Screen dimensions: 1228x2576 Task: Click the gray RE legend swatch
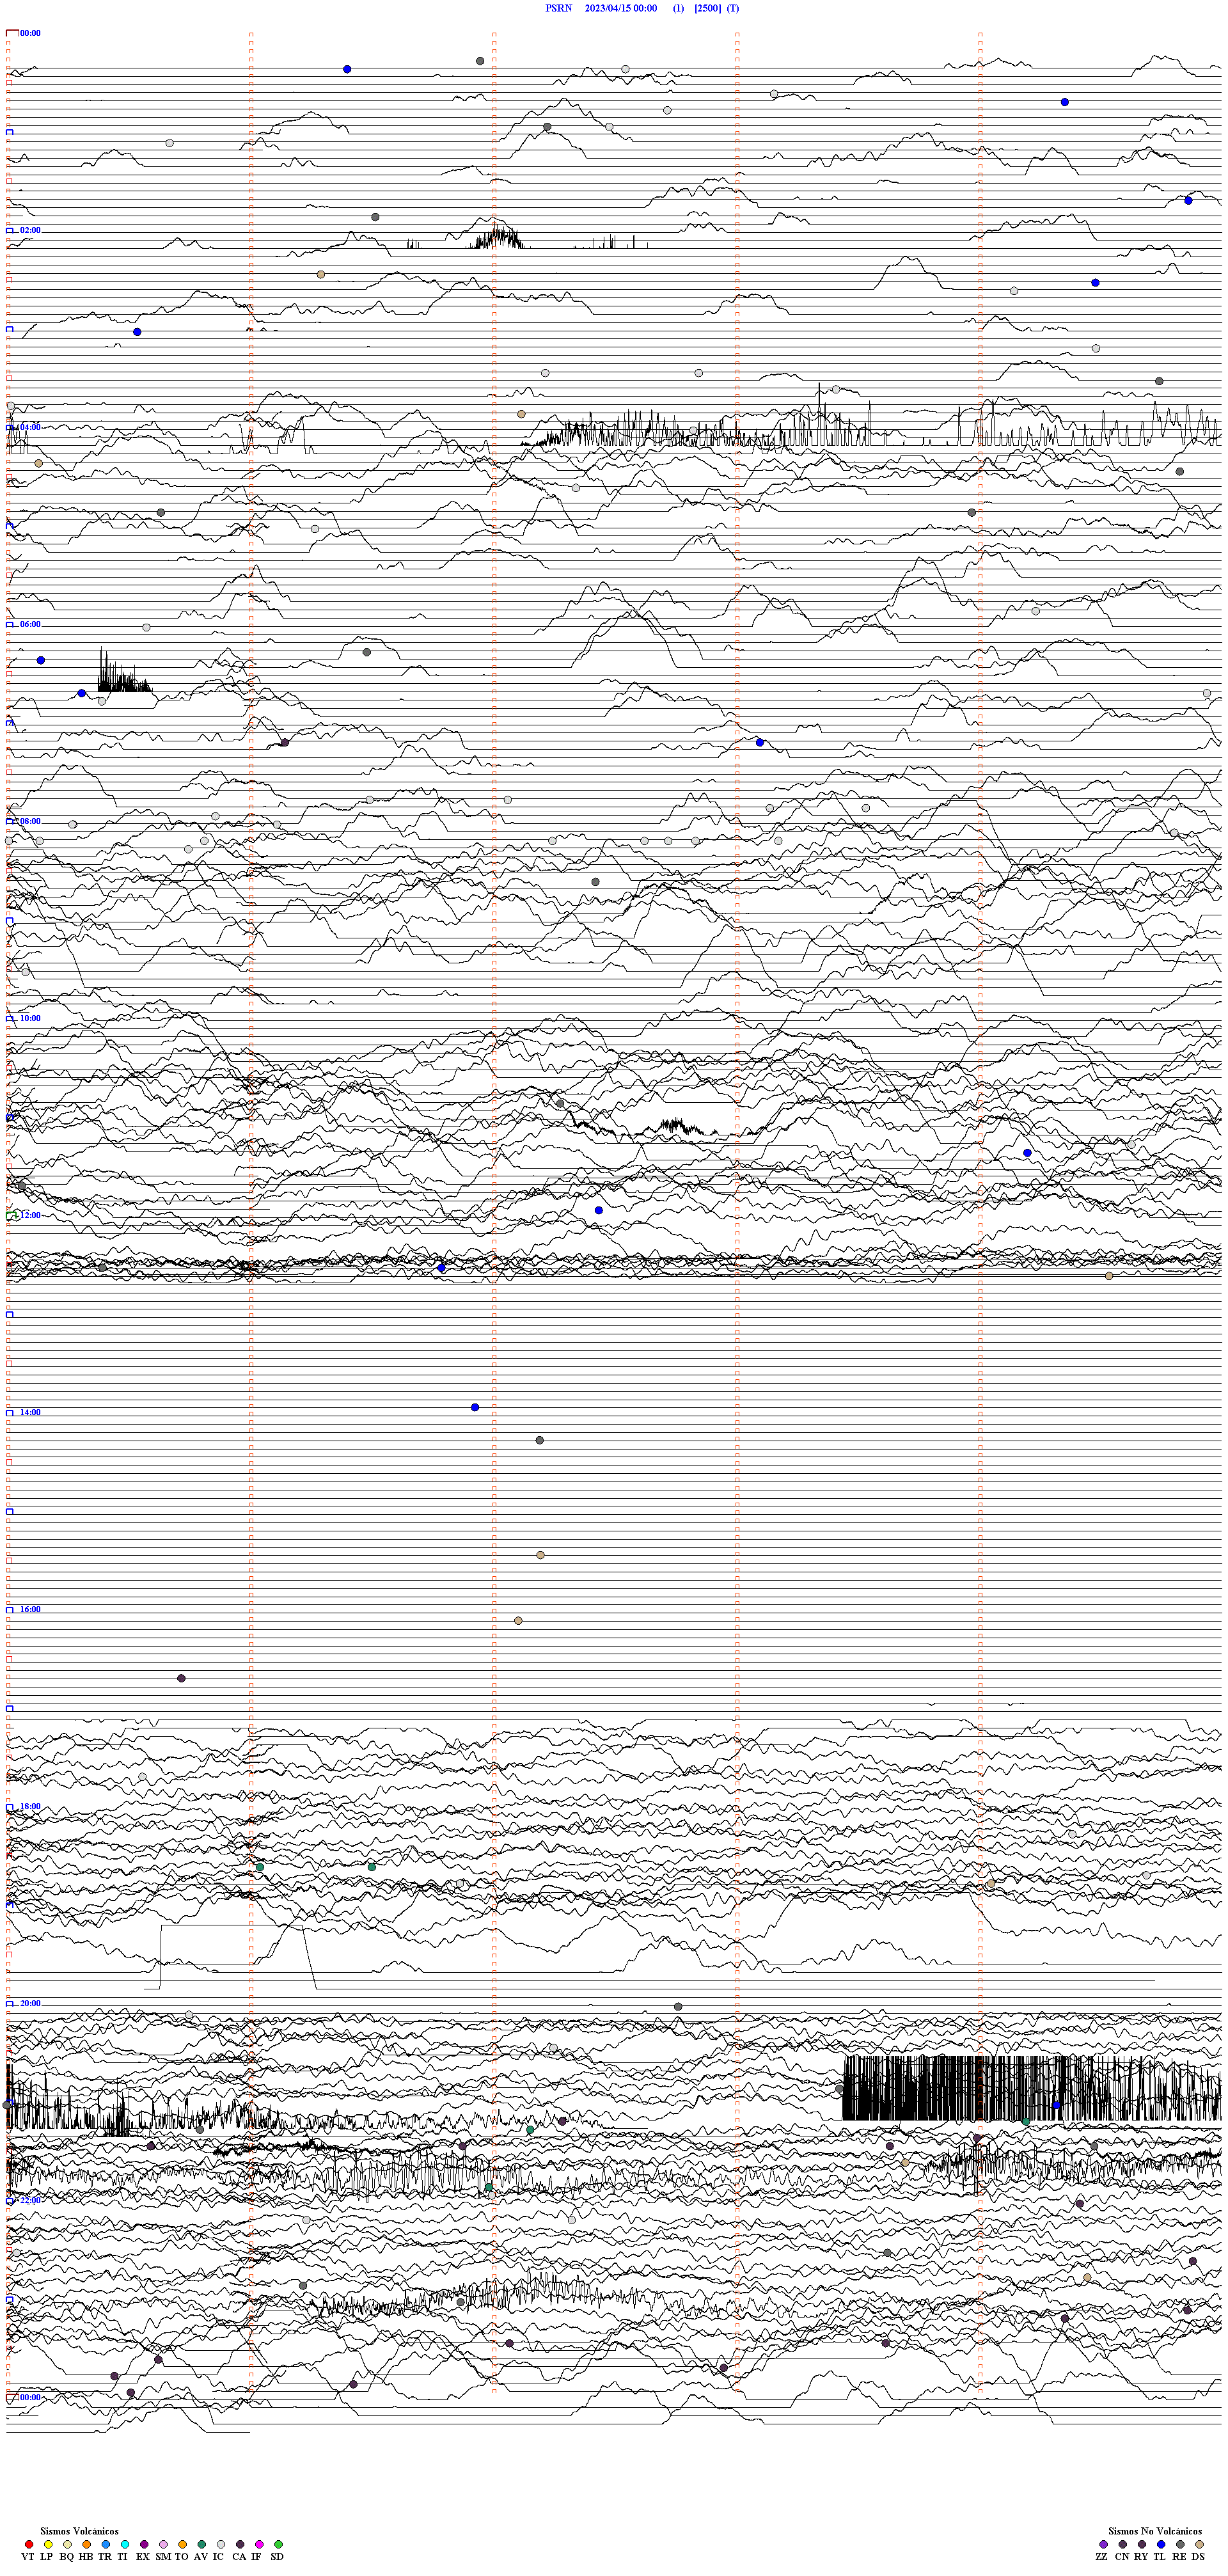pyautogui.click(x=1180, y=2544)
